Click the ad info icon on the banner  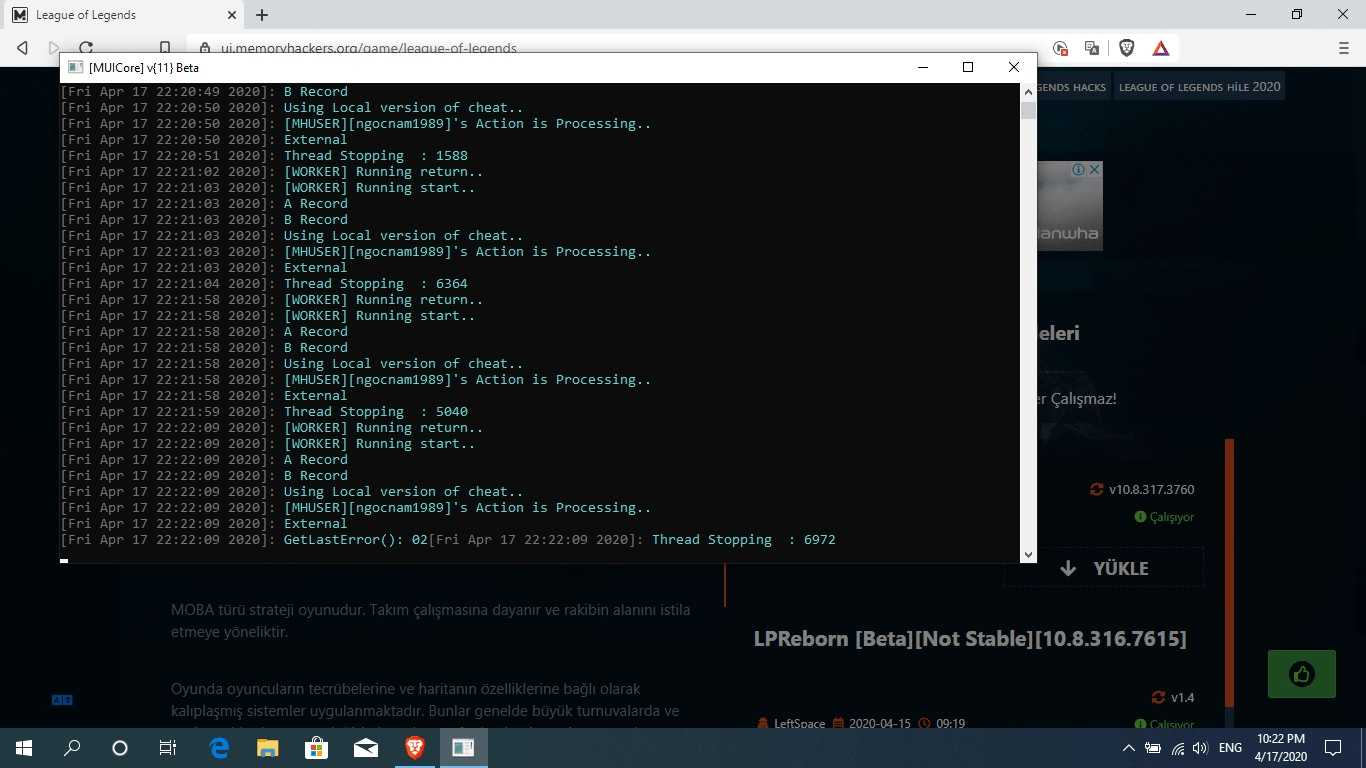click(x=1079, y=170)
